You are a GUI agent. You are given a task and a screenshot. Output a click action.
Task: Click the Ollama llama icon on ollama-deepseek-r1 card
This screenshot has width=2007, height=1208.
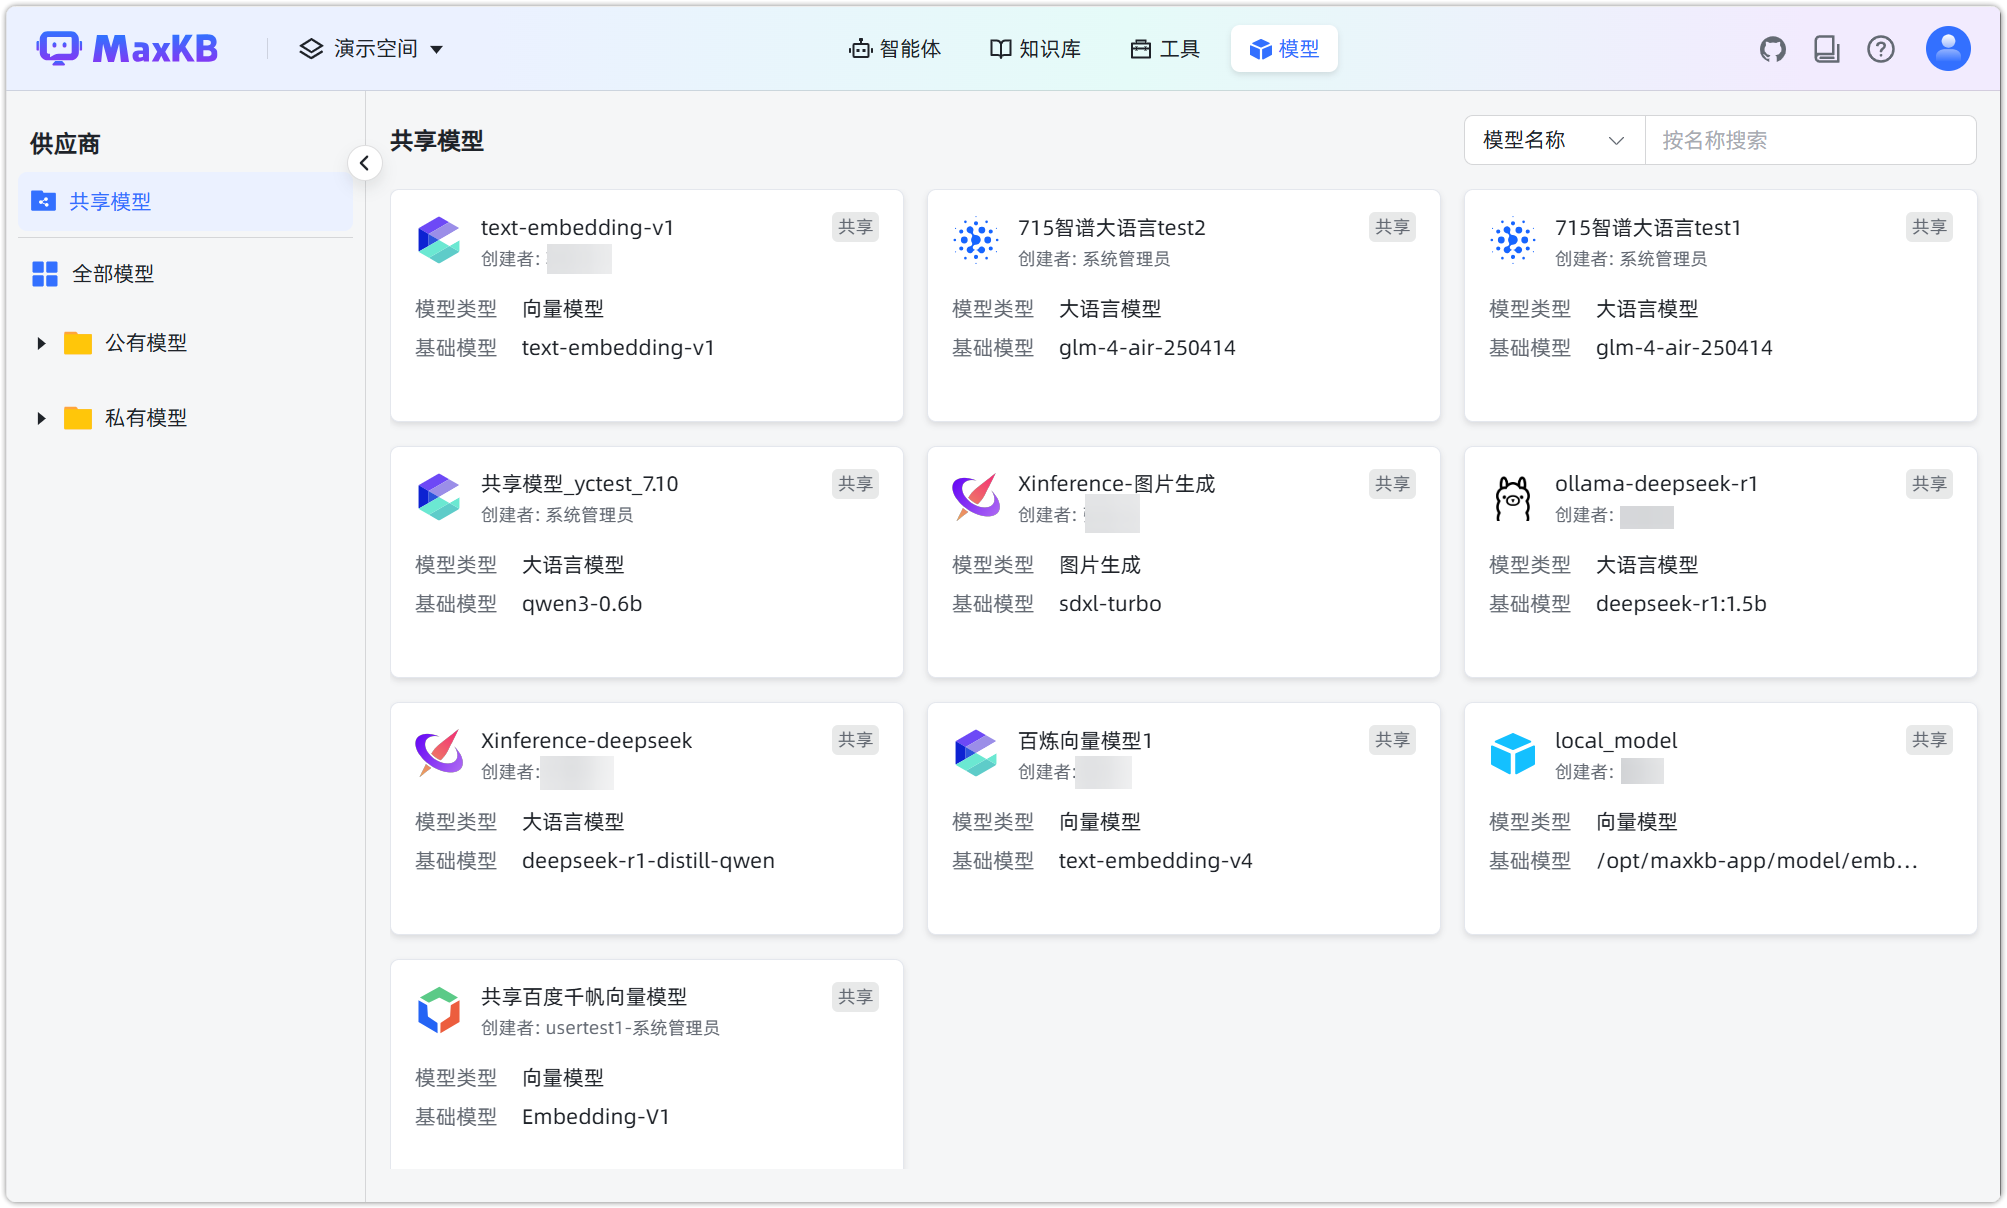click(x=1512, y=497)
